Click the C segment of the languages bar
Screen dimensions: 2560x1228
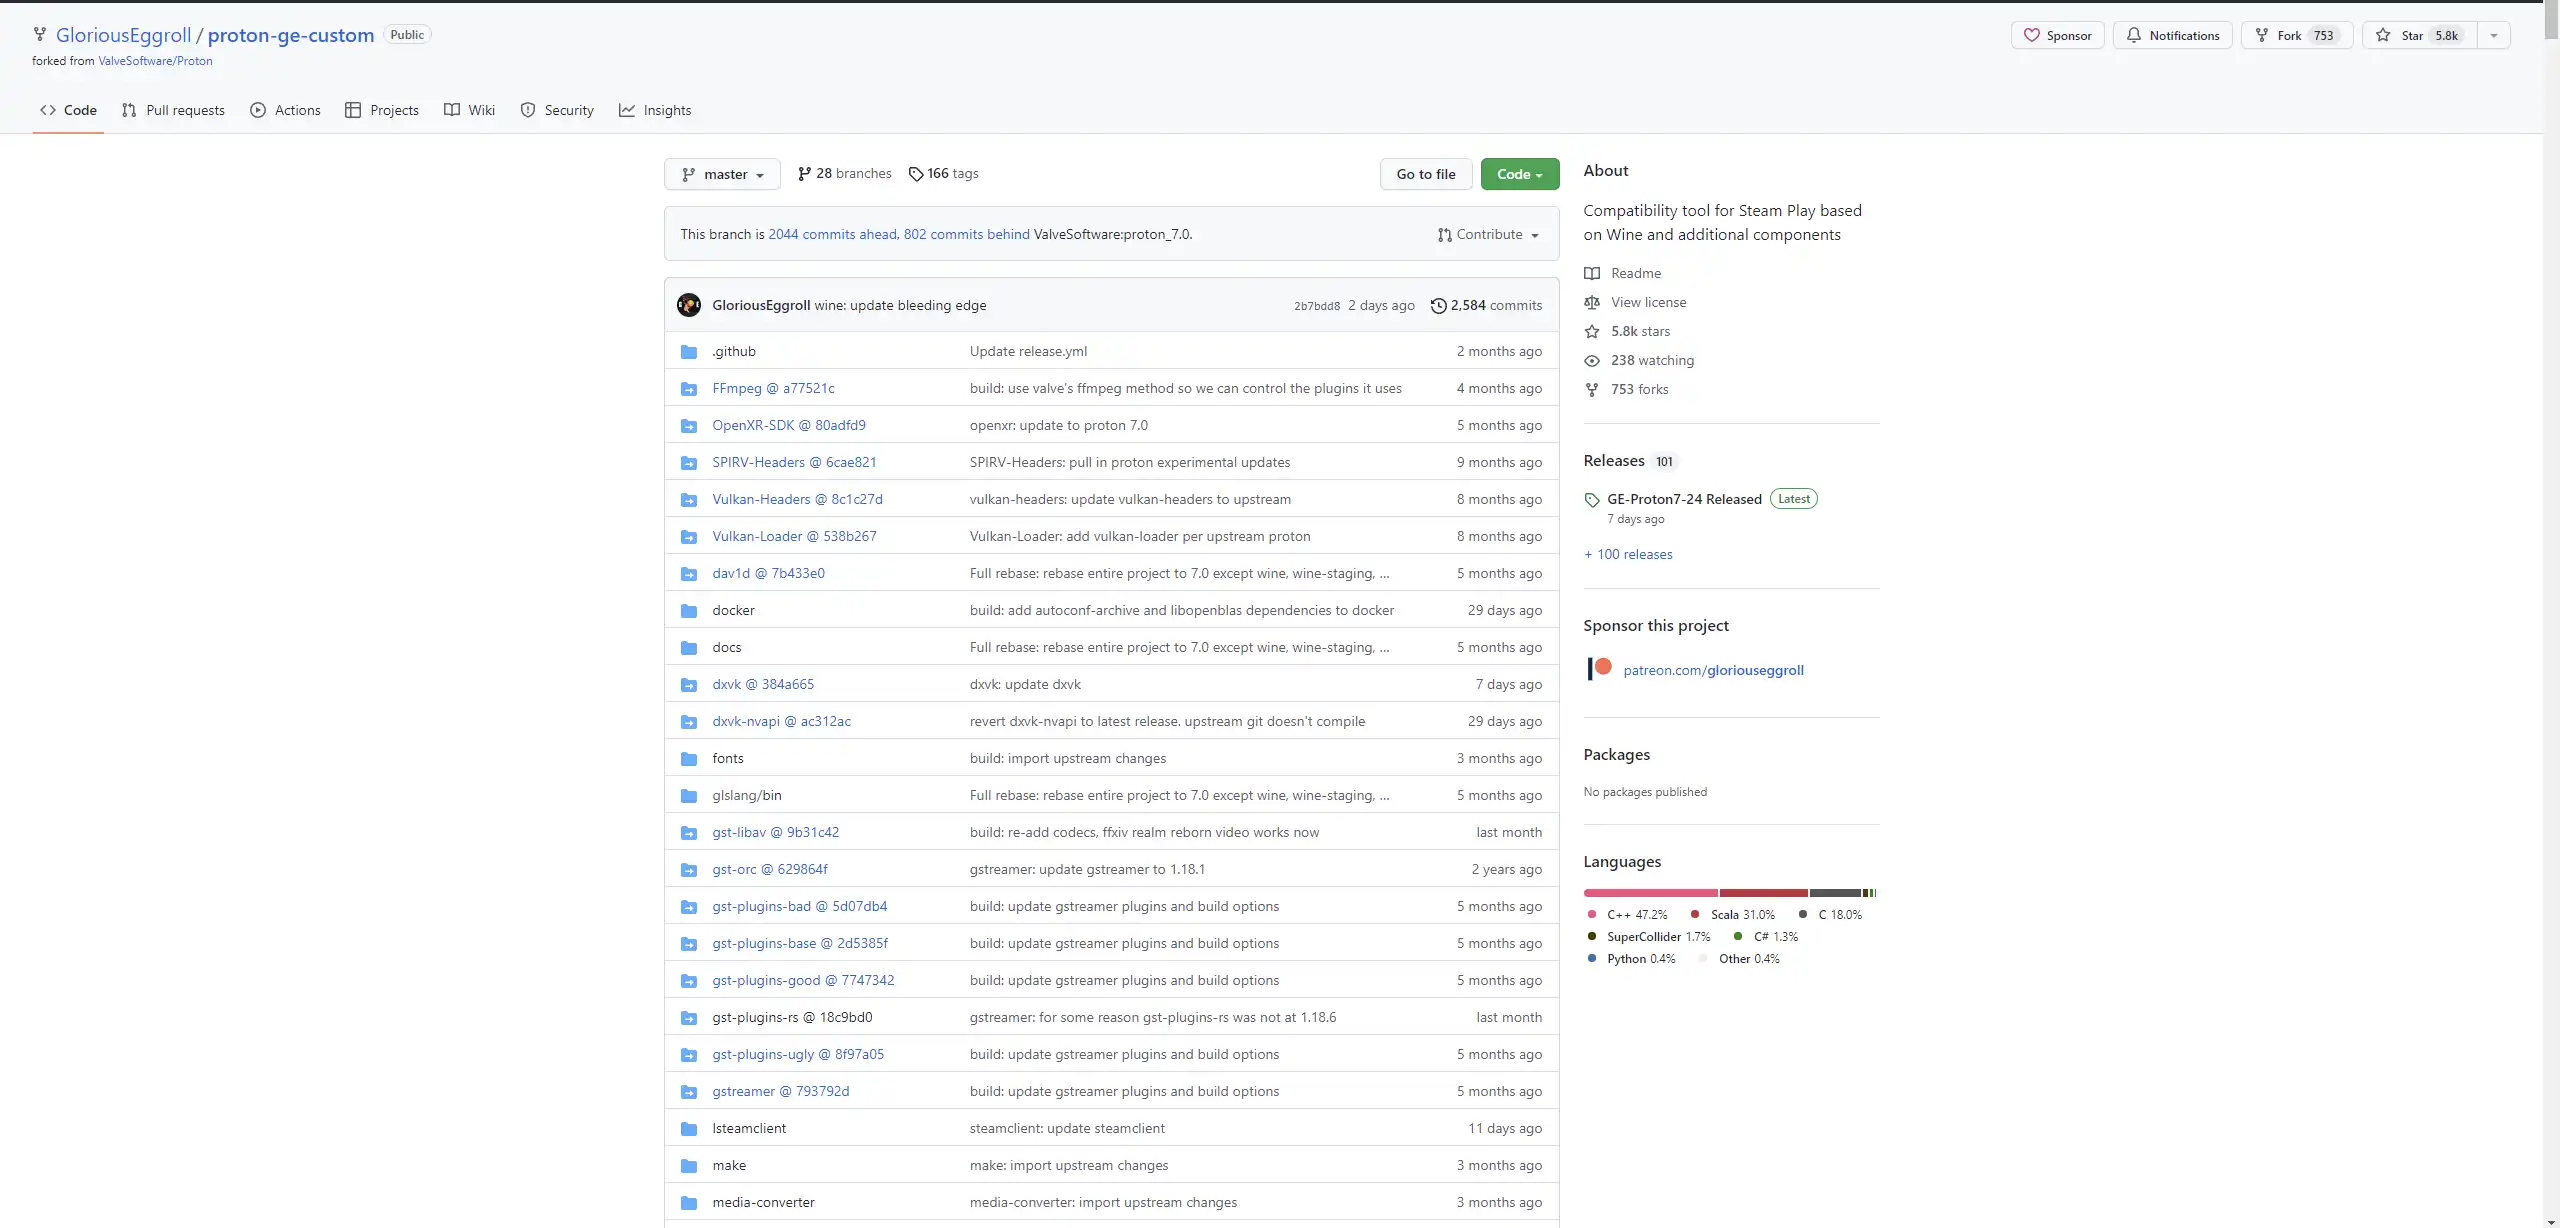coord(1835,893)
